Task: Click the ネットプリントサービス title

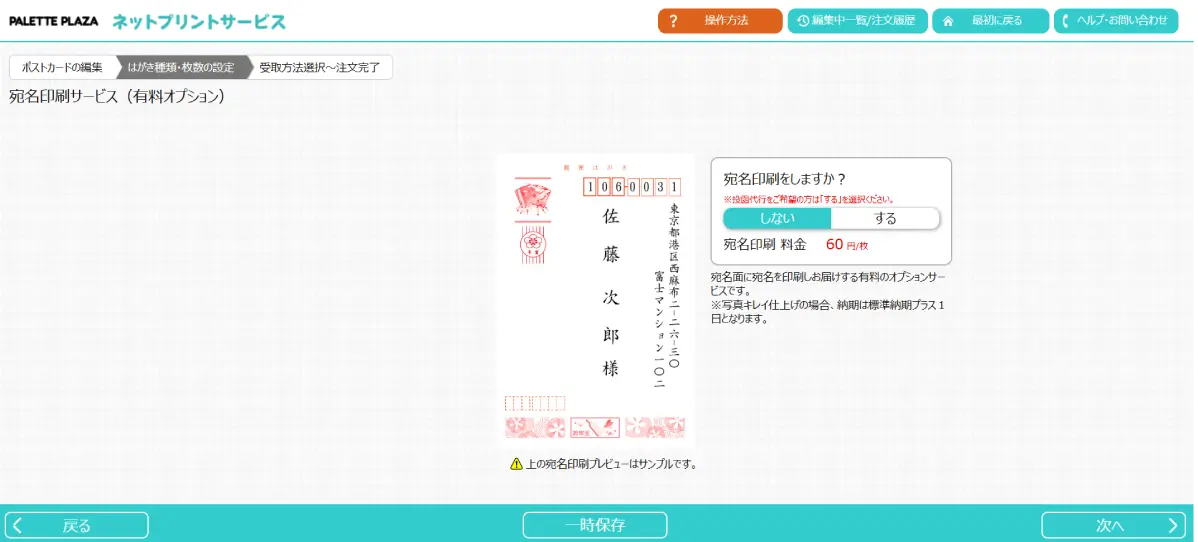Action: pyautogui.click(x=199, y=21)
